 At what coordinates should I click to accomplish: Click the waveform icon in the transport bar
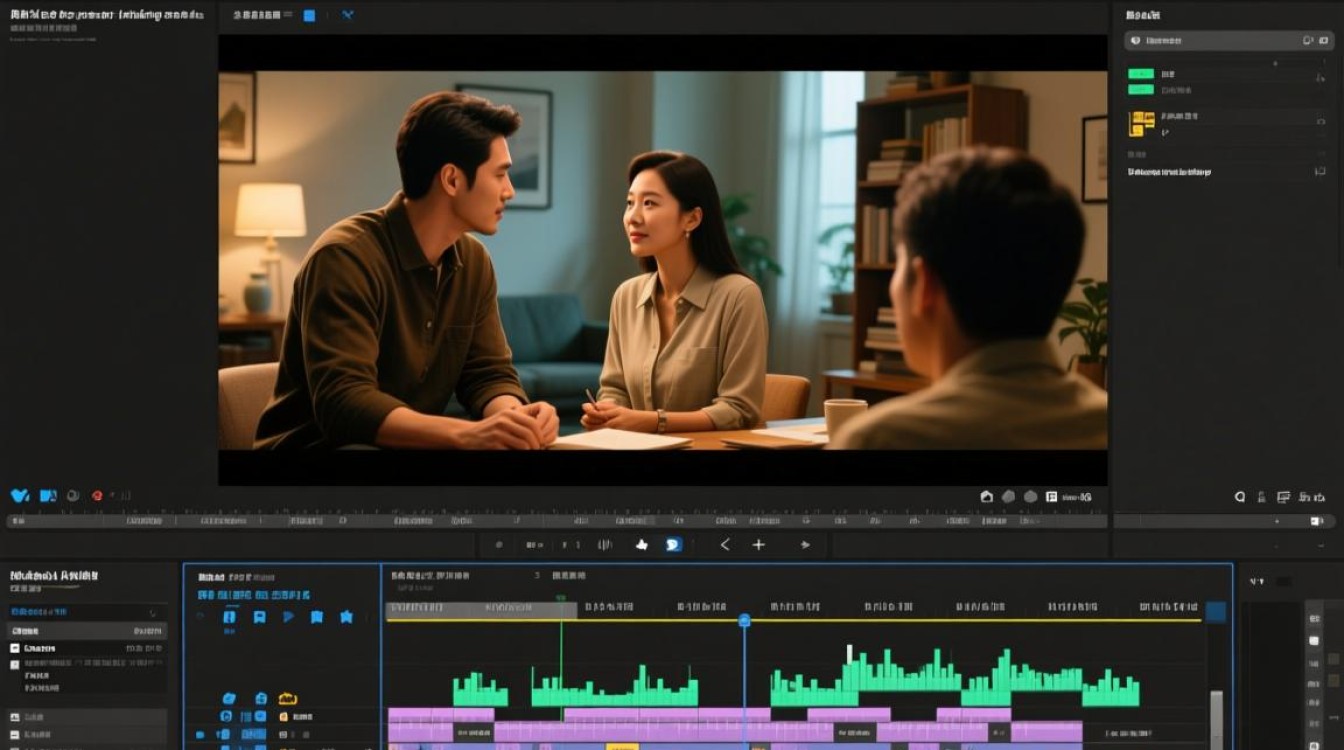[605, 545]
